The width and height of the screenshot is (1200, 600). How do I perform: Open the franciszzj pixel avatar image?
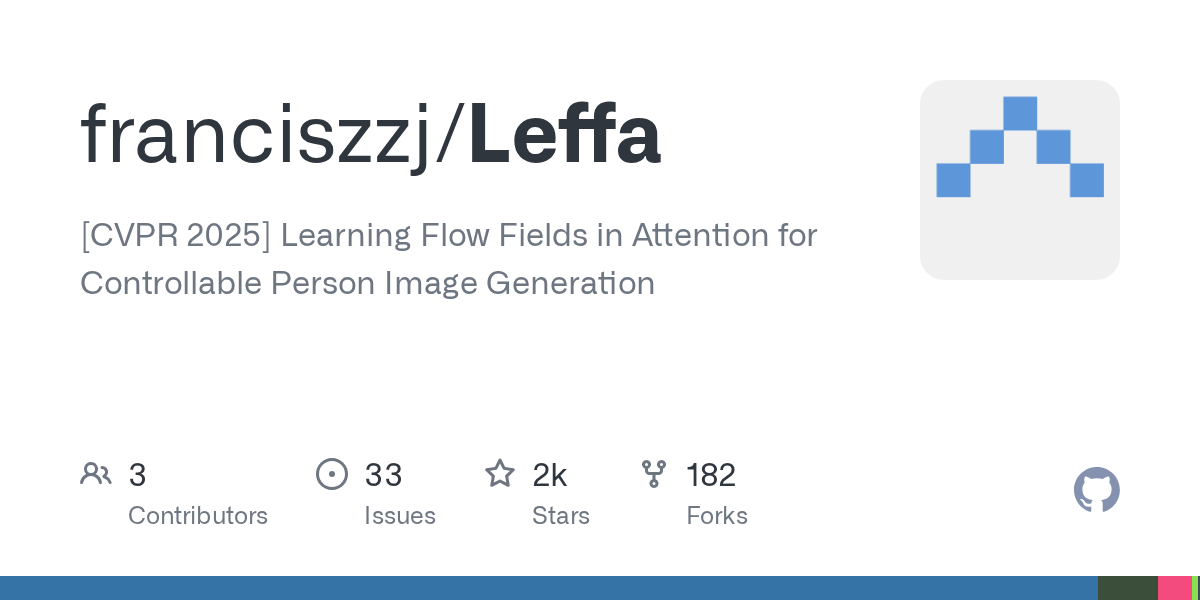point(1019,180)
